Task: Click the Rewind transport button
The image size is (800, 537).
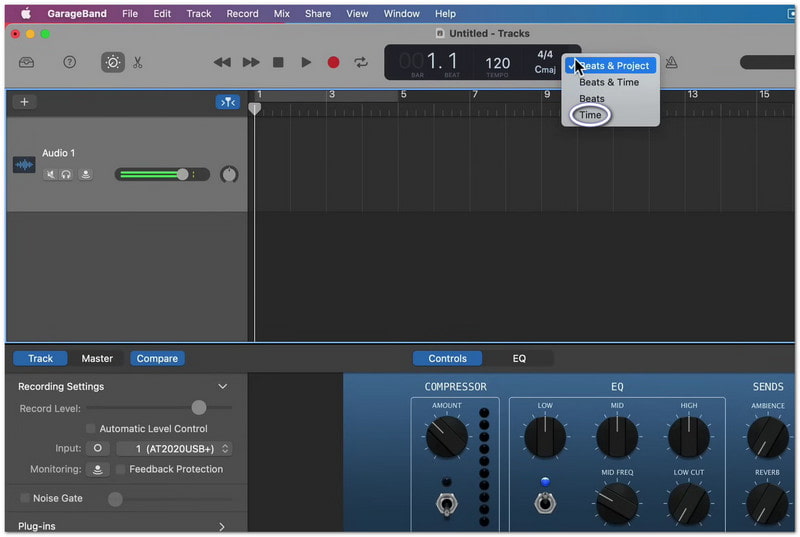Action: tap(222, 62)
